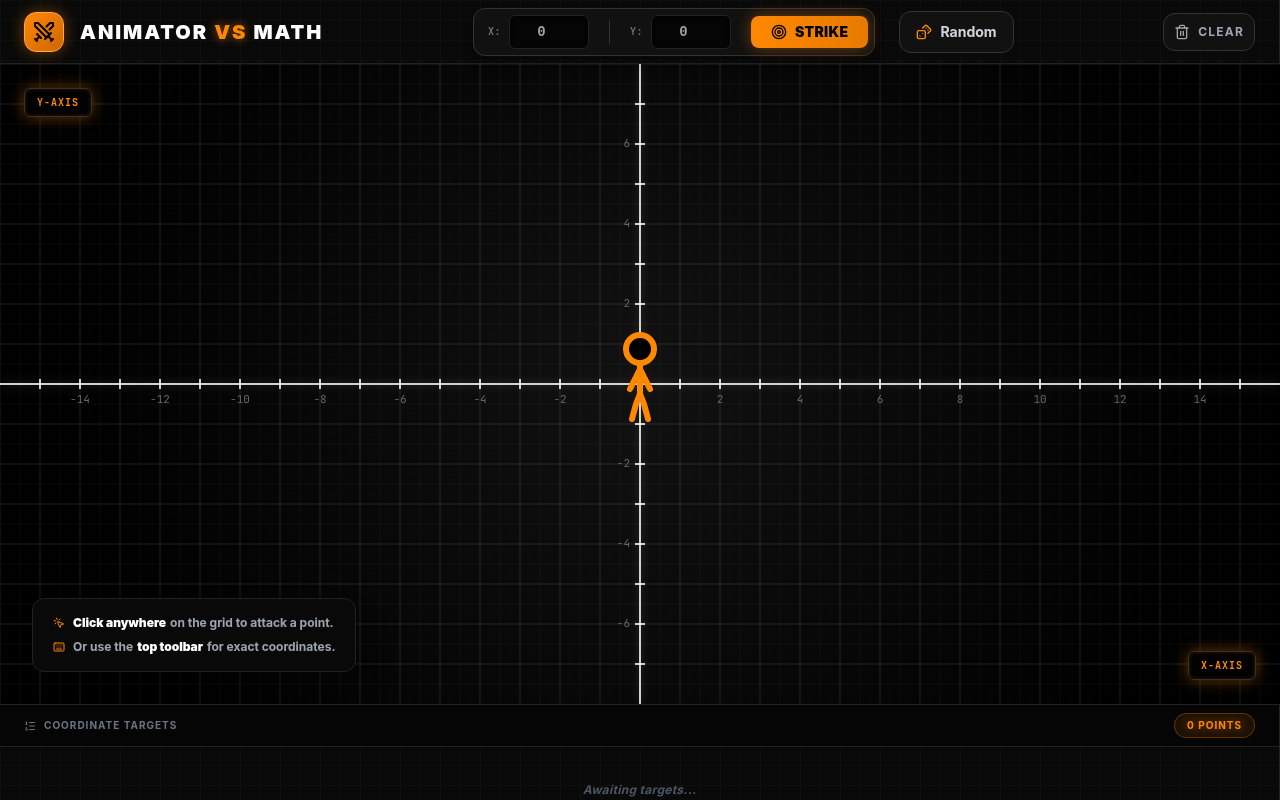The height and width of the screenshot is (800, 1280).
Task: Click the x-axis label -14
Action: 80,400
